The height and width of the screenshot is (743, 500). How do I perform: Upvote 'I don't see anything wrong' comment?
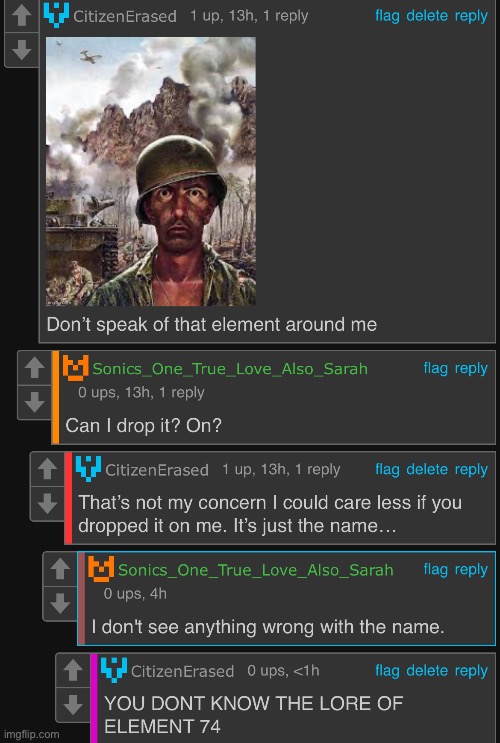[x=60, y=569]
